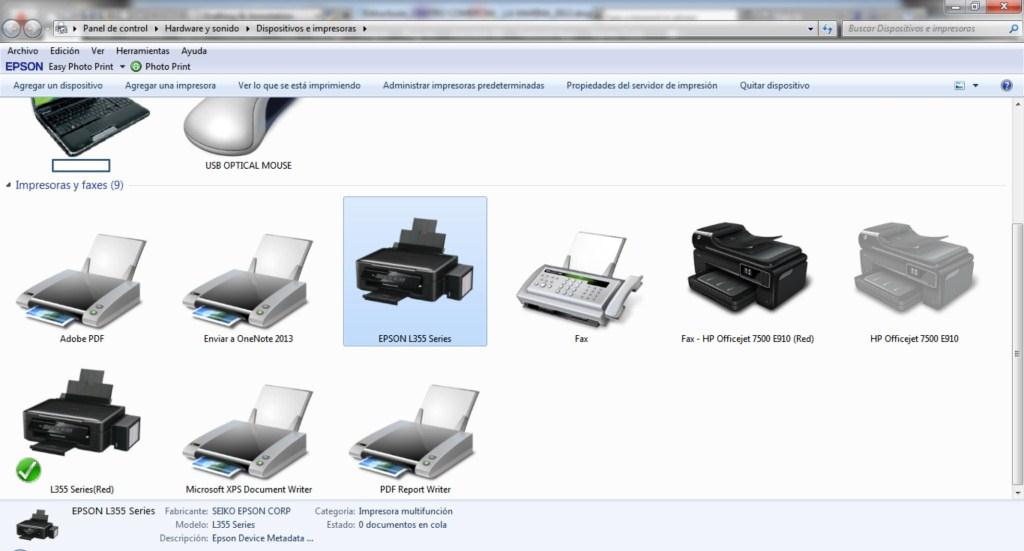Screen dimensions: 1024x551
Task: Expand the arrow after Hardware y sonido
Action: pyautogui.click(x=248, y=29)
